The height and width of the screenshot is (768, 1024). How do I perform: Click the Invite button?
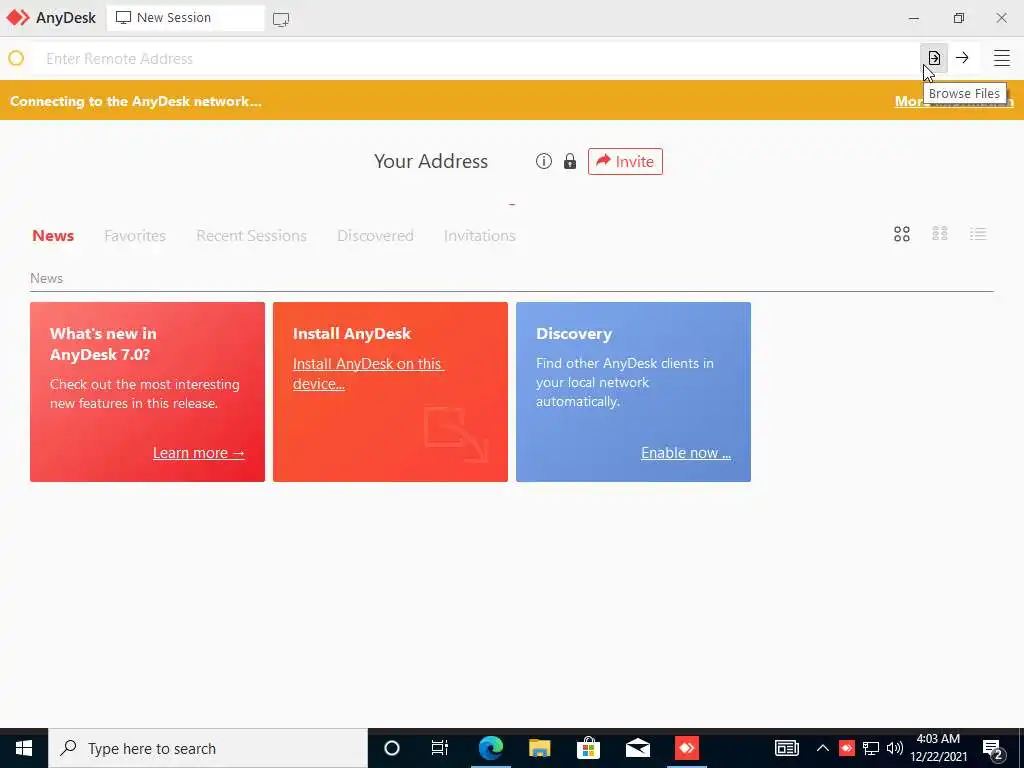point(625,161)
